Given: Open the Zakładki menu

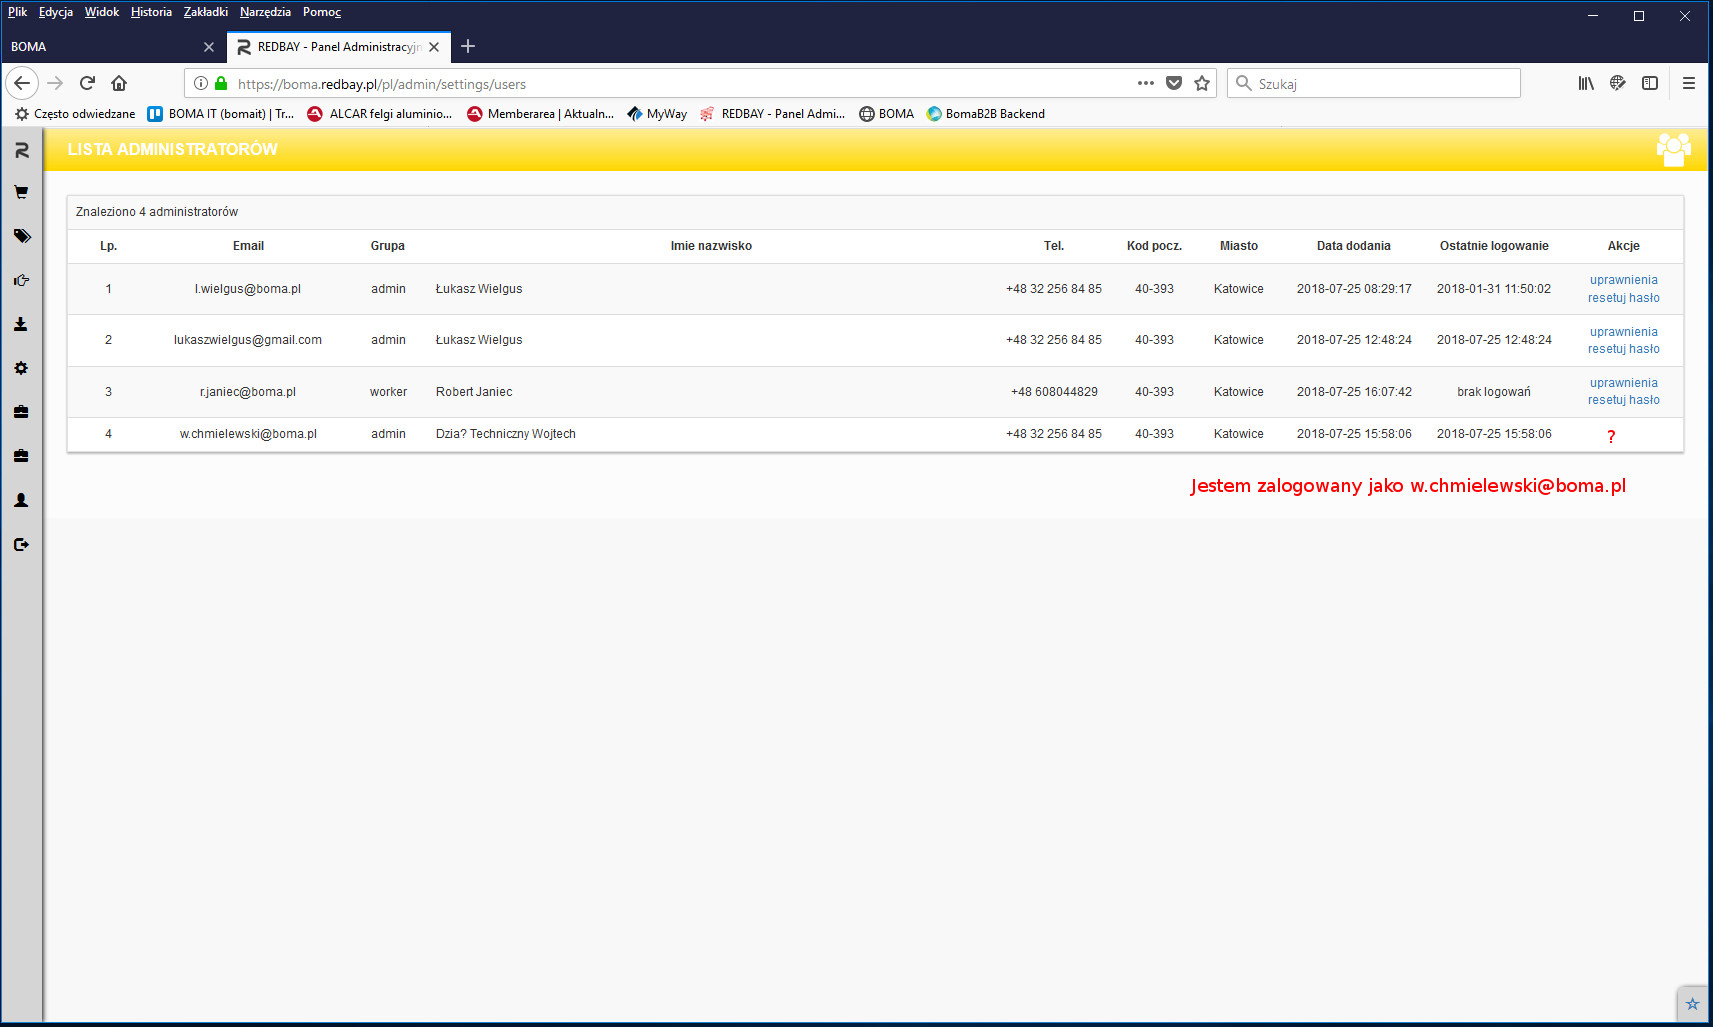Looking at the screenshot, I should pos(205,12).
